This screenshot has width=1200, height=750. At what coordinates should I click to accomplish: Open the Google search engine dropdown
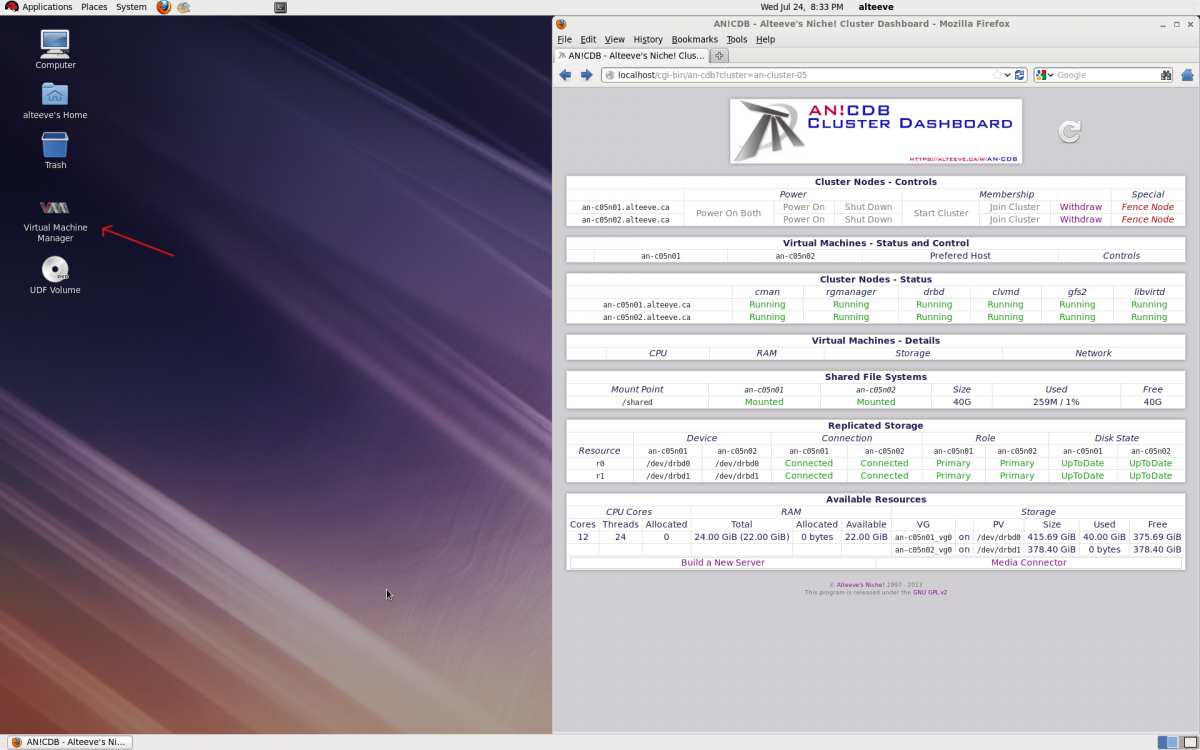coord(1045,75)
